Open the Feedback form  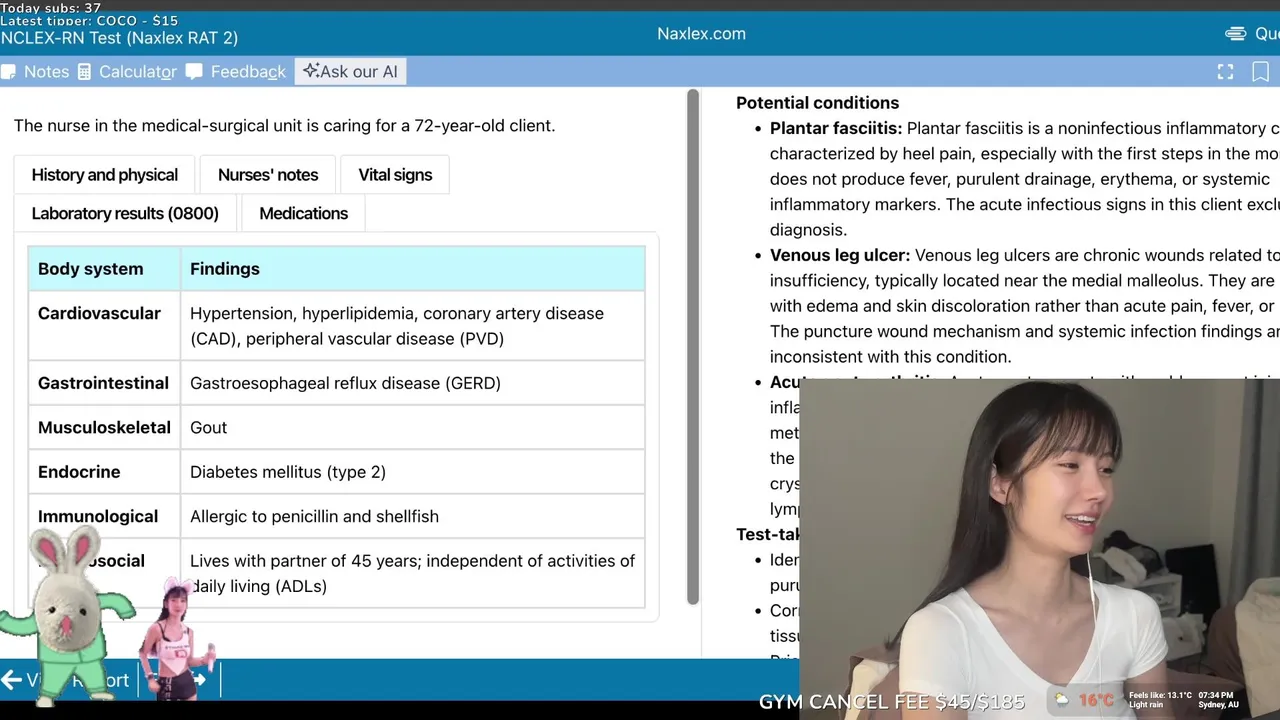[x=236, y=72]
